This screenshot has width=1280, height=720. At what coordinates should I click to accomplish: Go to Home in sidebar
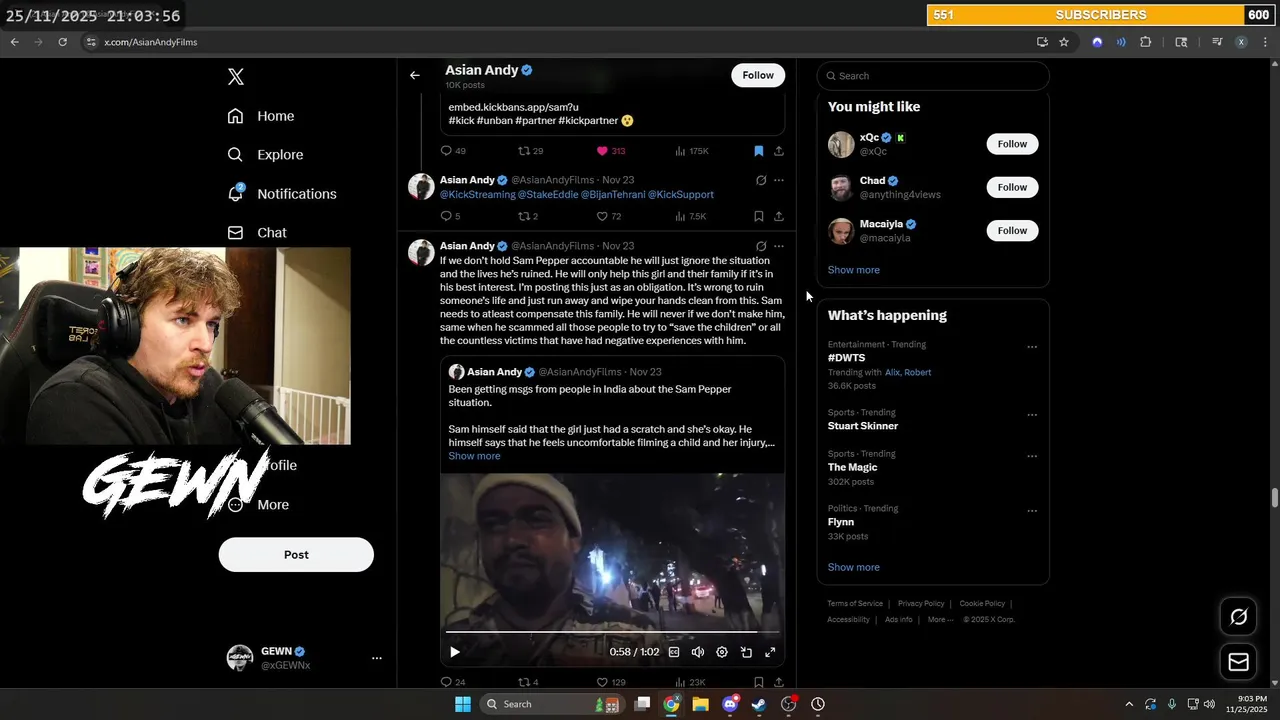coord(261,116)
